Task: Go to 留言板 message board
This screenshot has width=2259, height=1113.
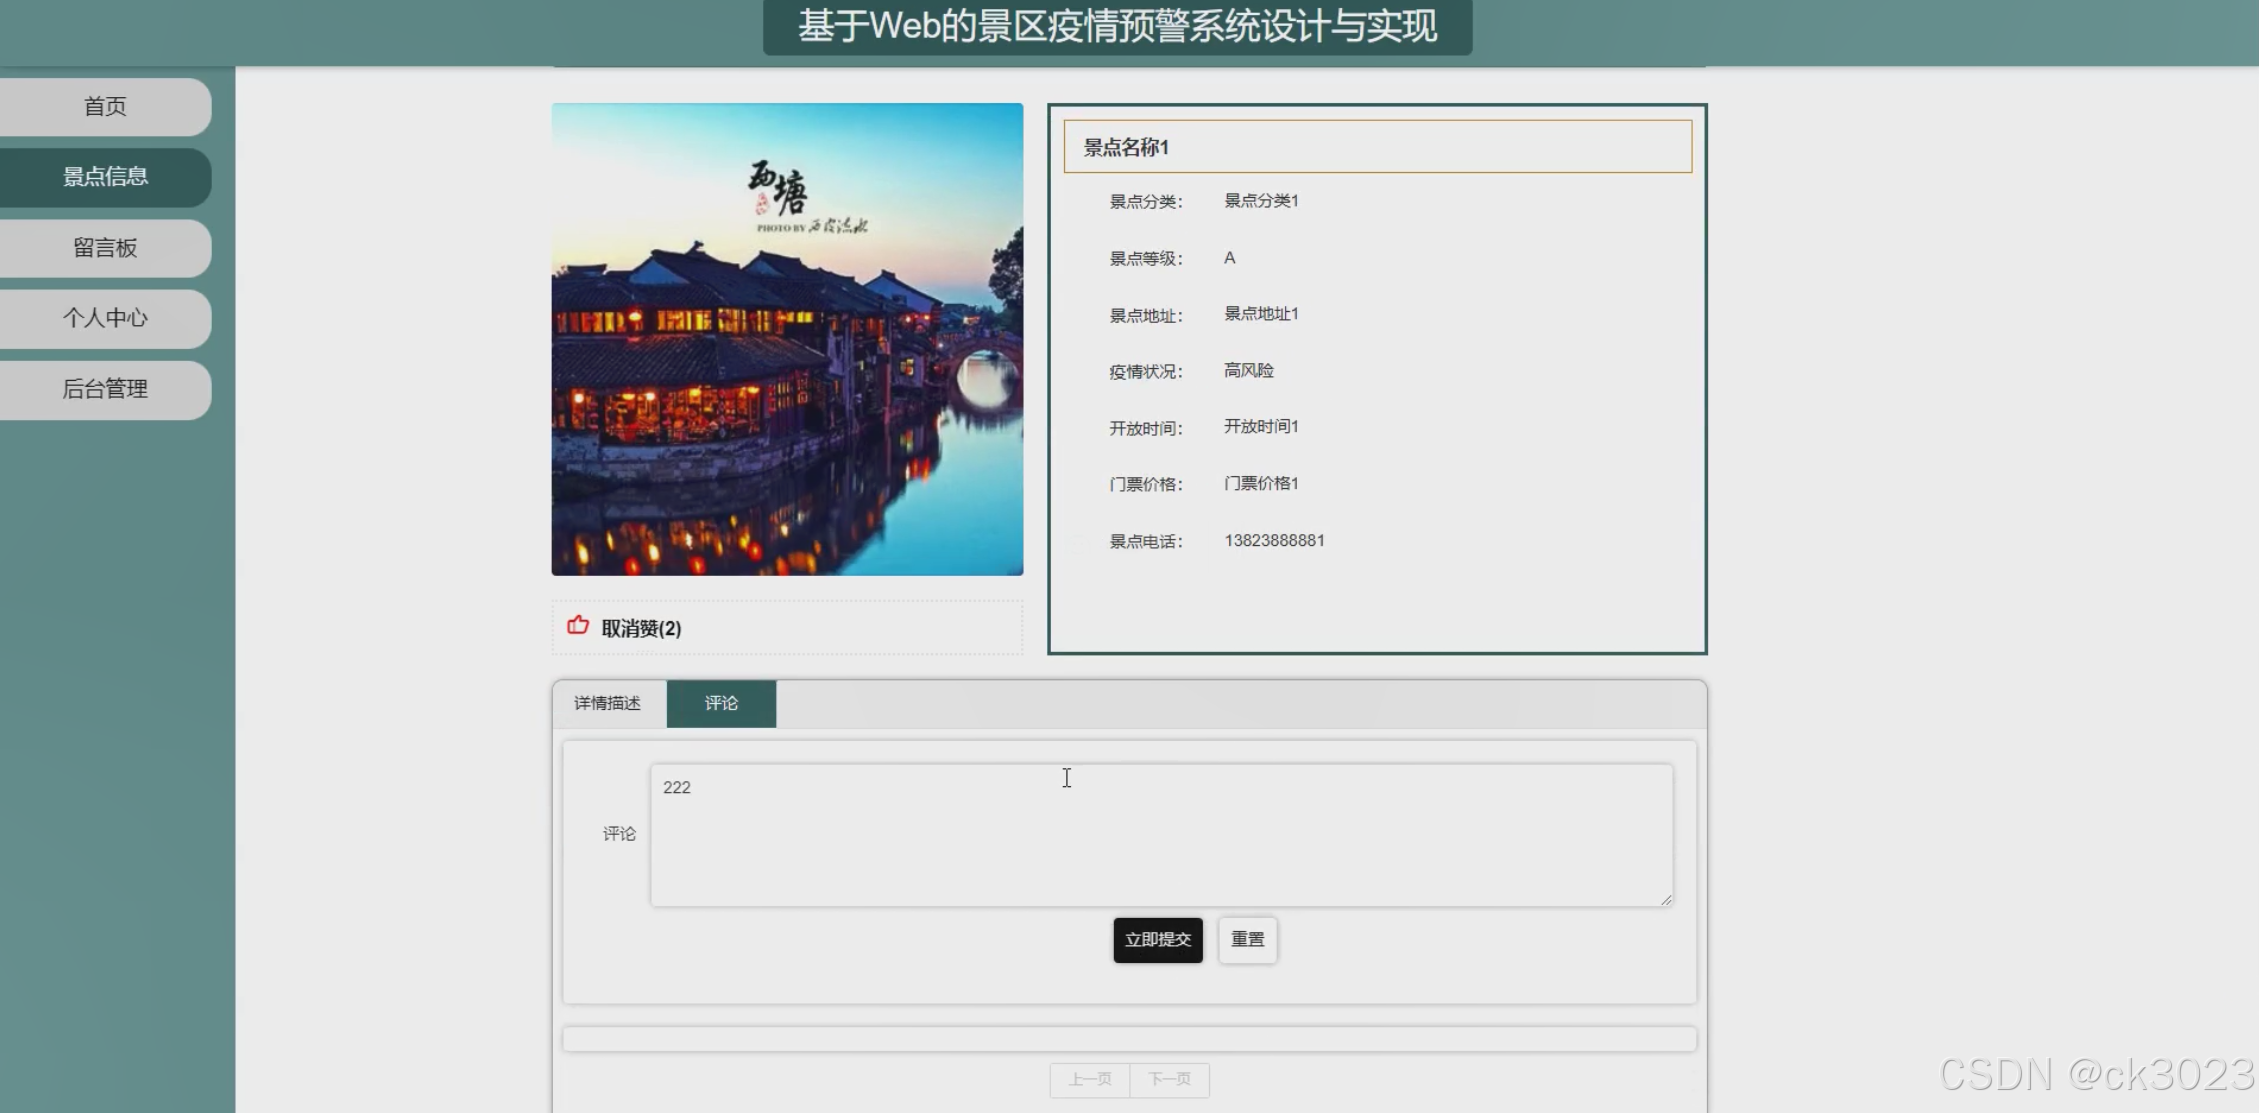Action: tap(105, 248)
